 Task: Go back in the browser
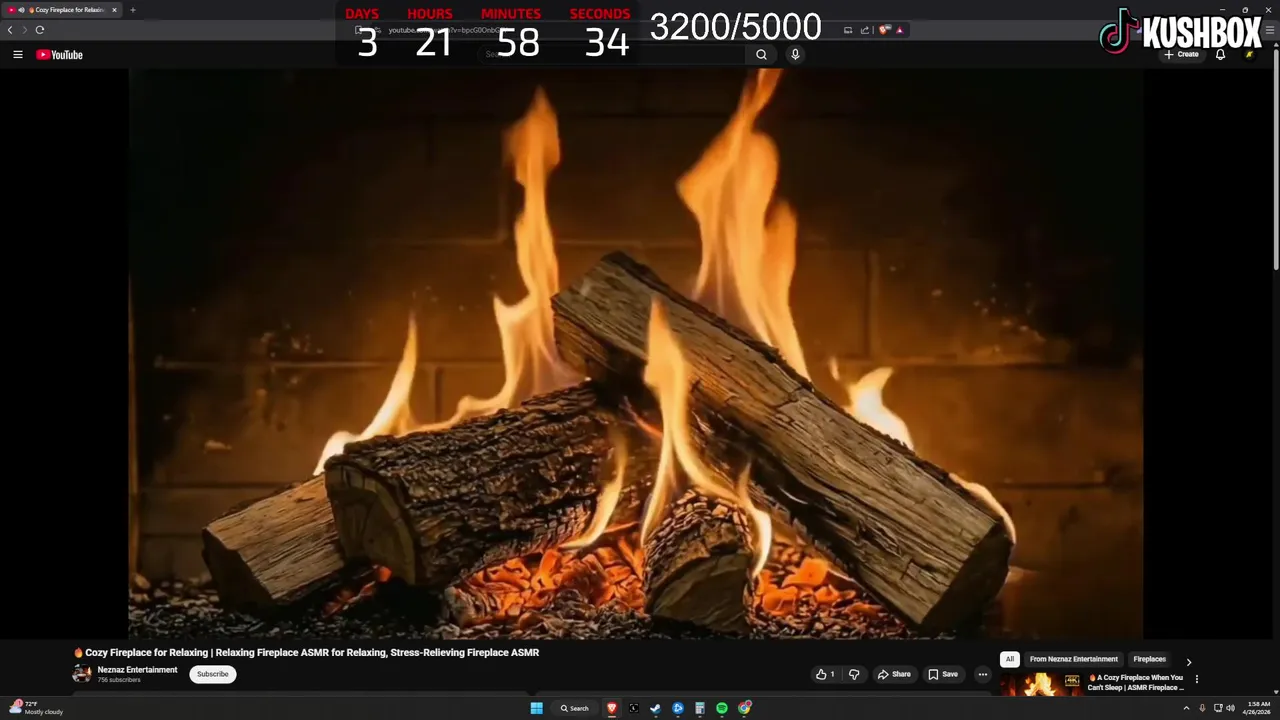[x=10, y=30]
